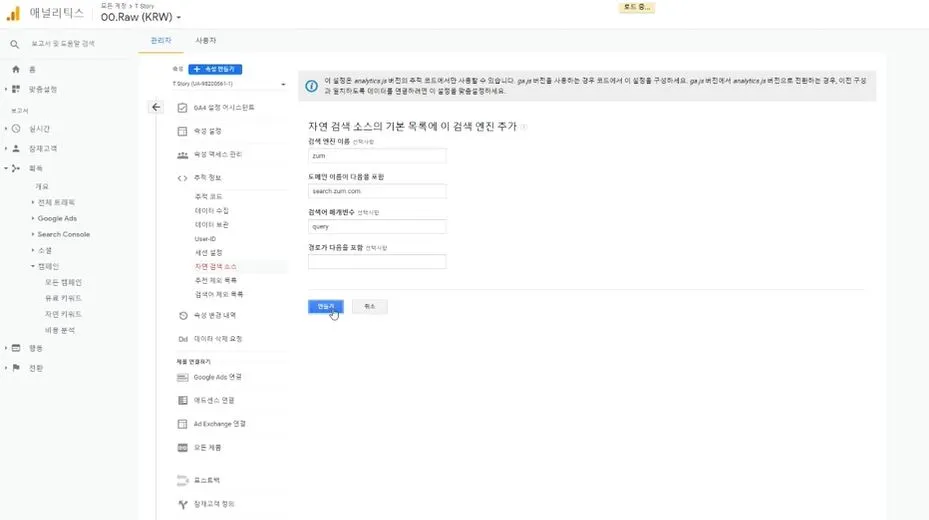Image resolution: width=929 pixels, height=520 pixels.
Task: Open 검색어 제외 목록
Action: (219, 294)
